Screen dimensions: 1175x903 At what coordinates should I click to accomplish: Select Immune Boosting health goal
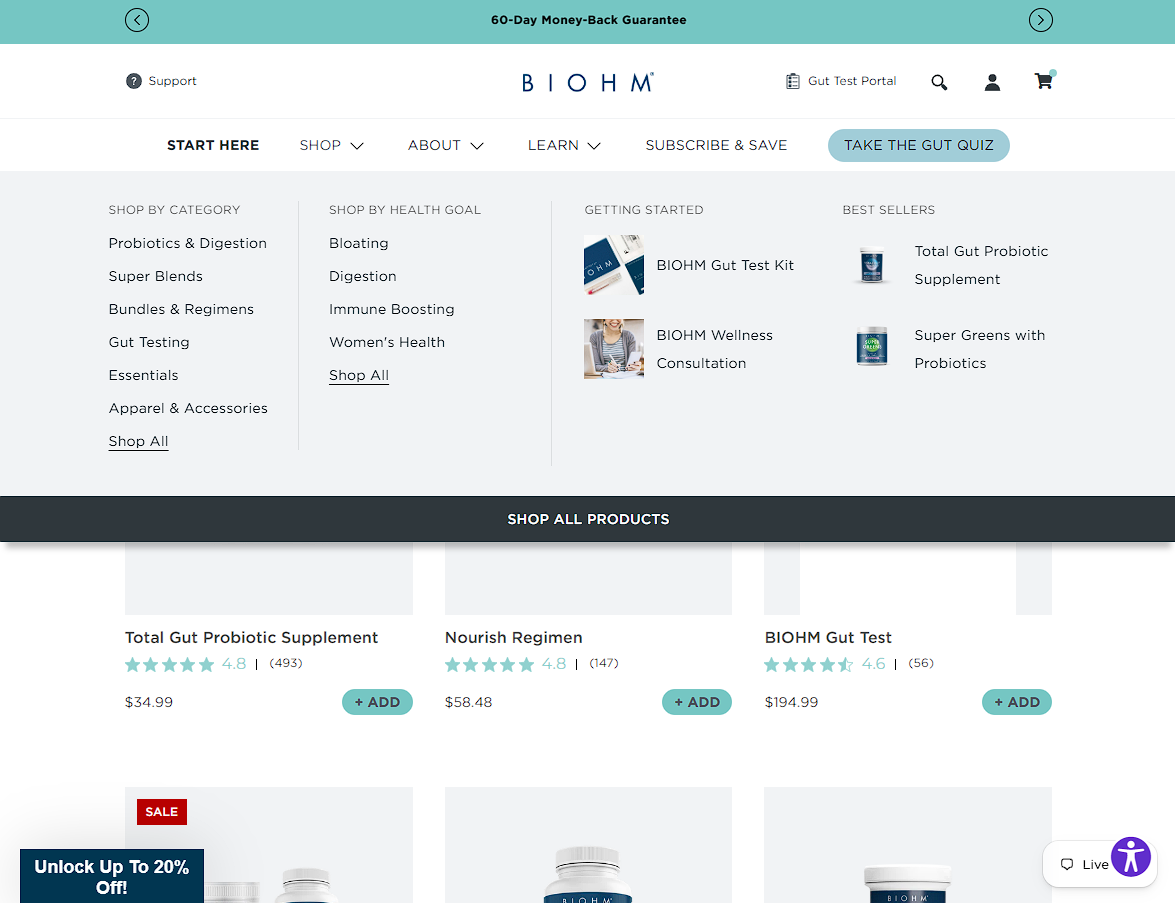[x=391, y=309]
